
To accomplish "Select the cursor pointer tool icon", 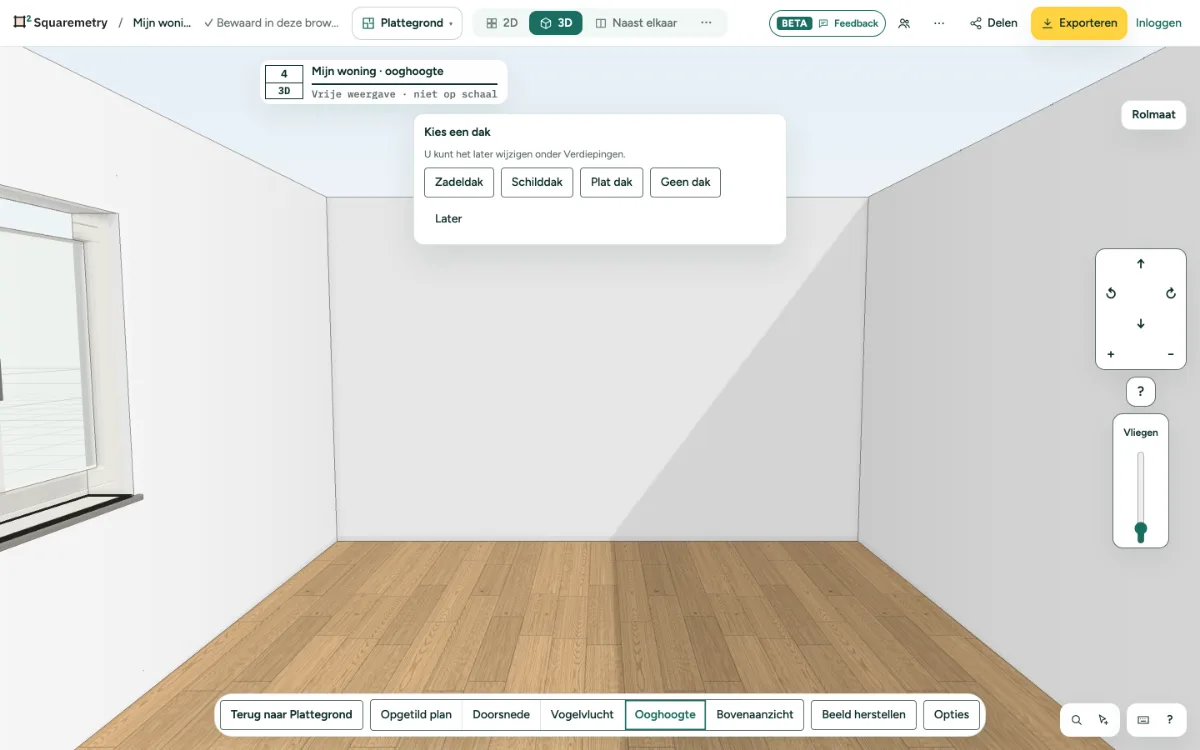I will 1103,719.
